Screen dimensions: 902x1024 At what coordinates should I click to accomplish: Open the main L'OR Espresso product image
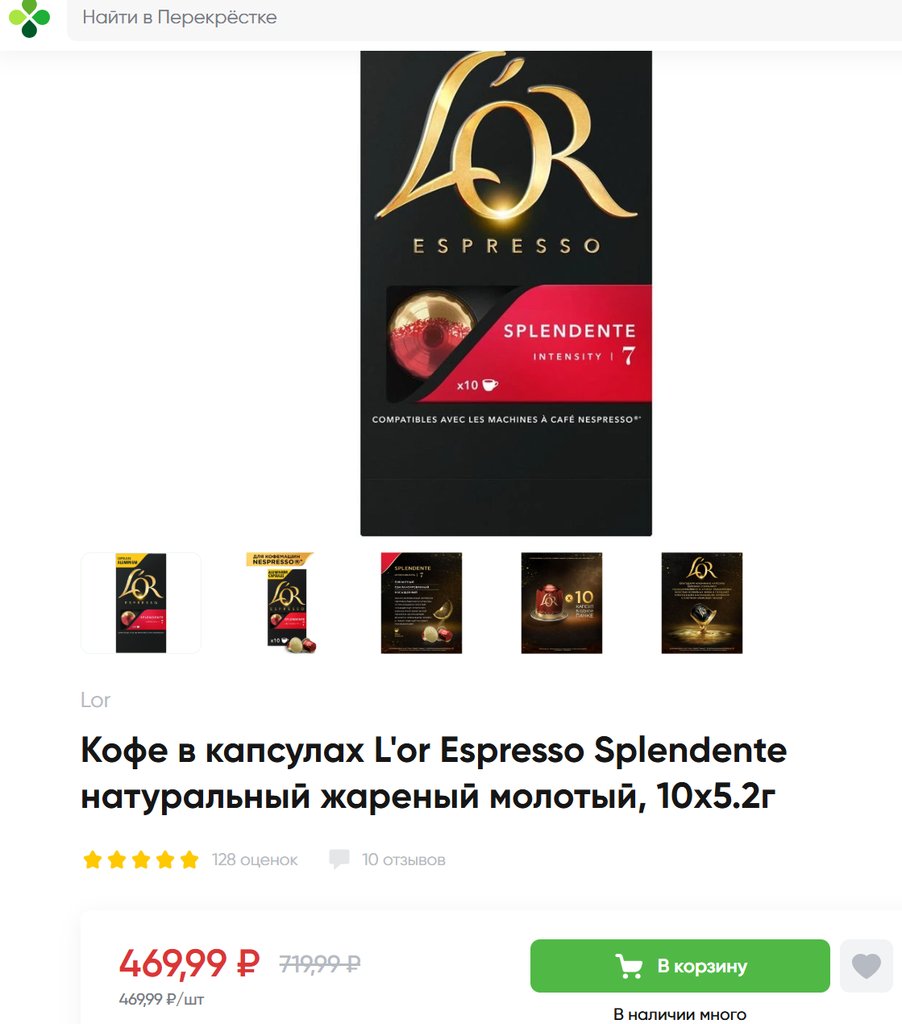pyautogui.click(x=506, y=293)
